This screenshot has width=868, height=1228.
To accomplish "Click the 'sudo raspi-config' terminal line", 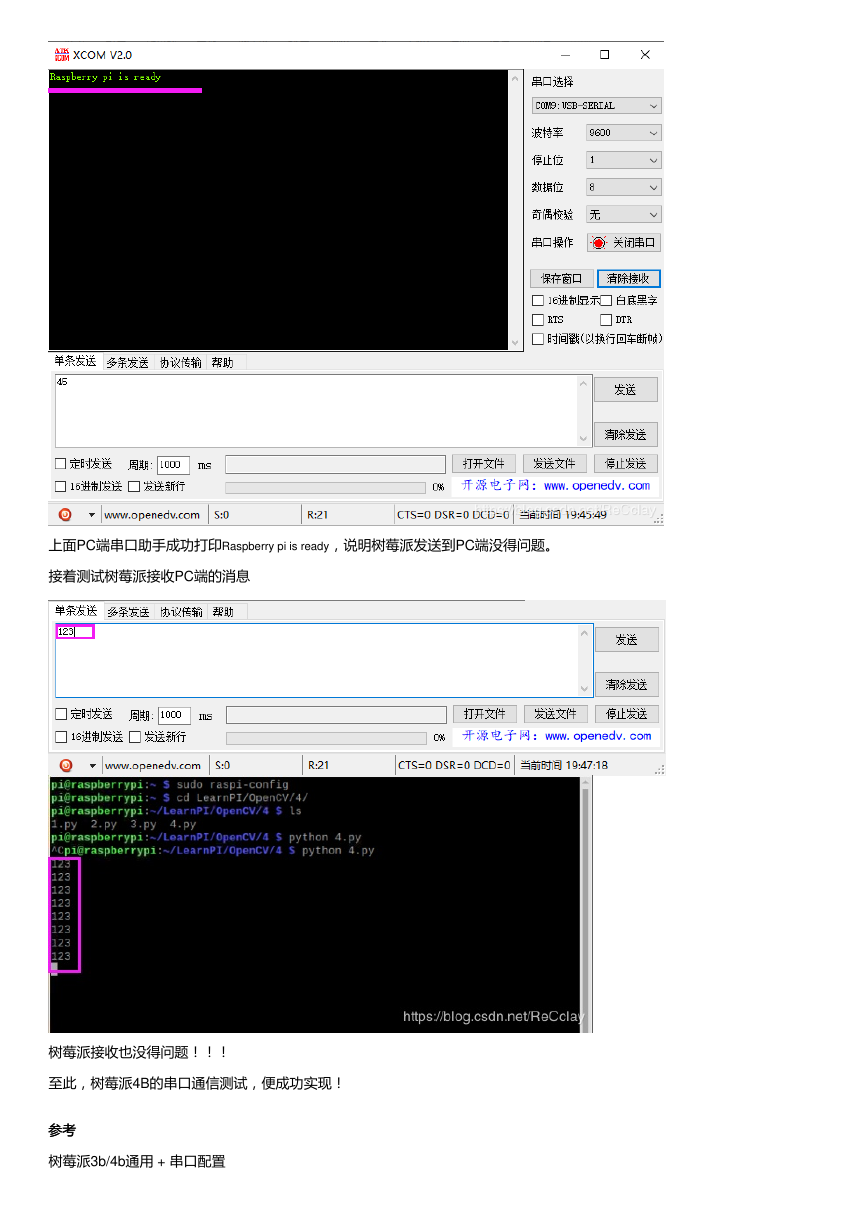I will coord(232,785).
